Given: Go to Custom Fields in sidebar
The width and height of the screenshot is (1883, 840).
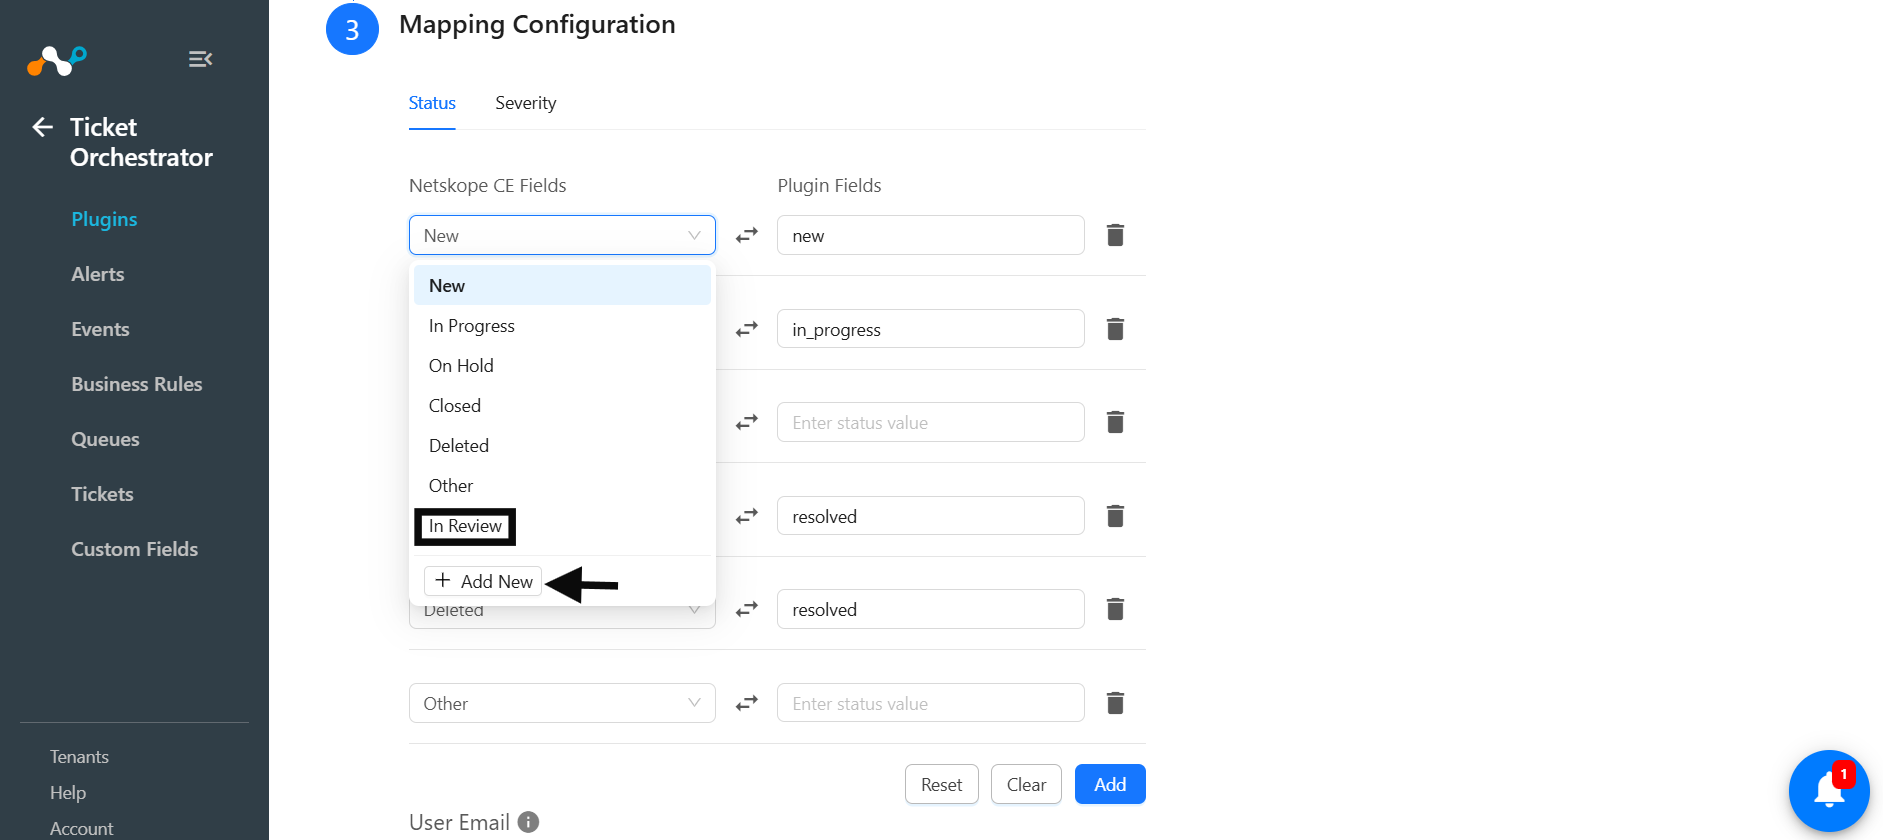Looking at the screenshot, I should (135, 549).
